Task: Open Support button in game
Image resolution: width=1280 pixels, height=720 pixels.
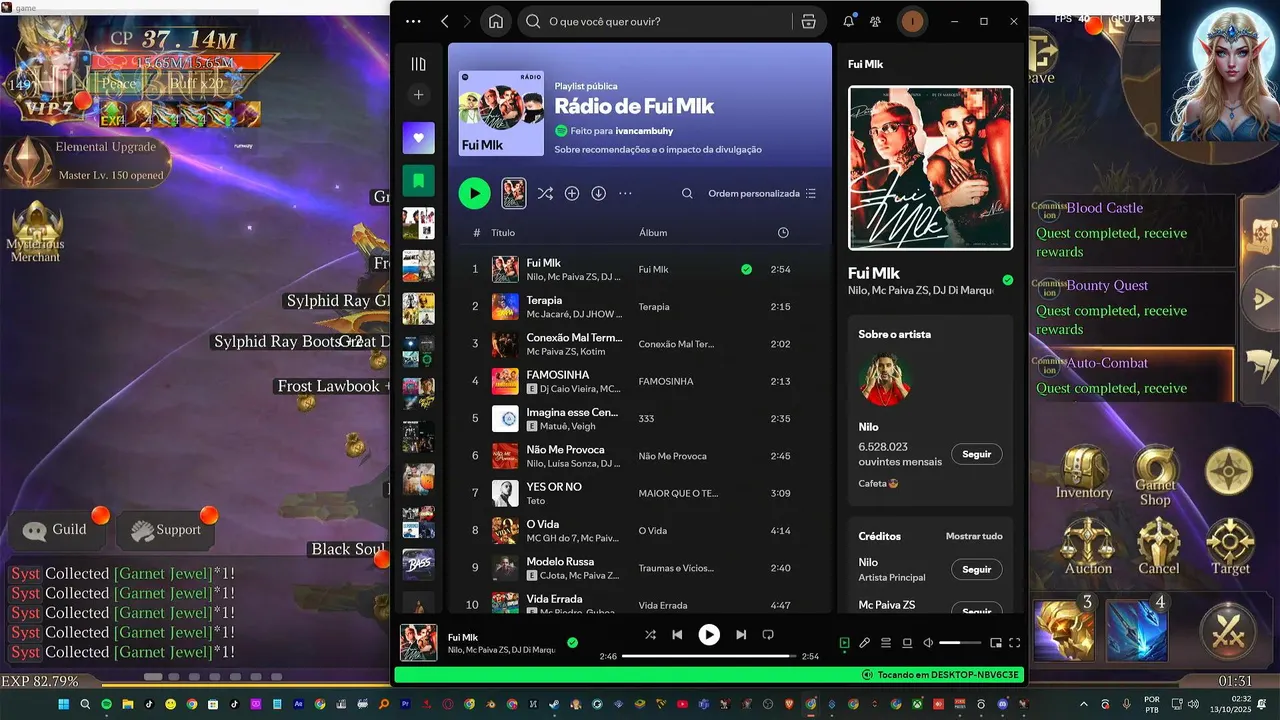Action: (x=166, y=530)
